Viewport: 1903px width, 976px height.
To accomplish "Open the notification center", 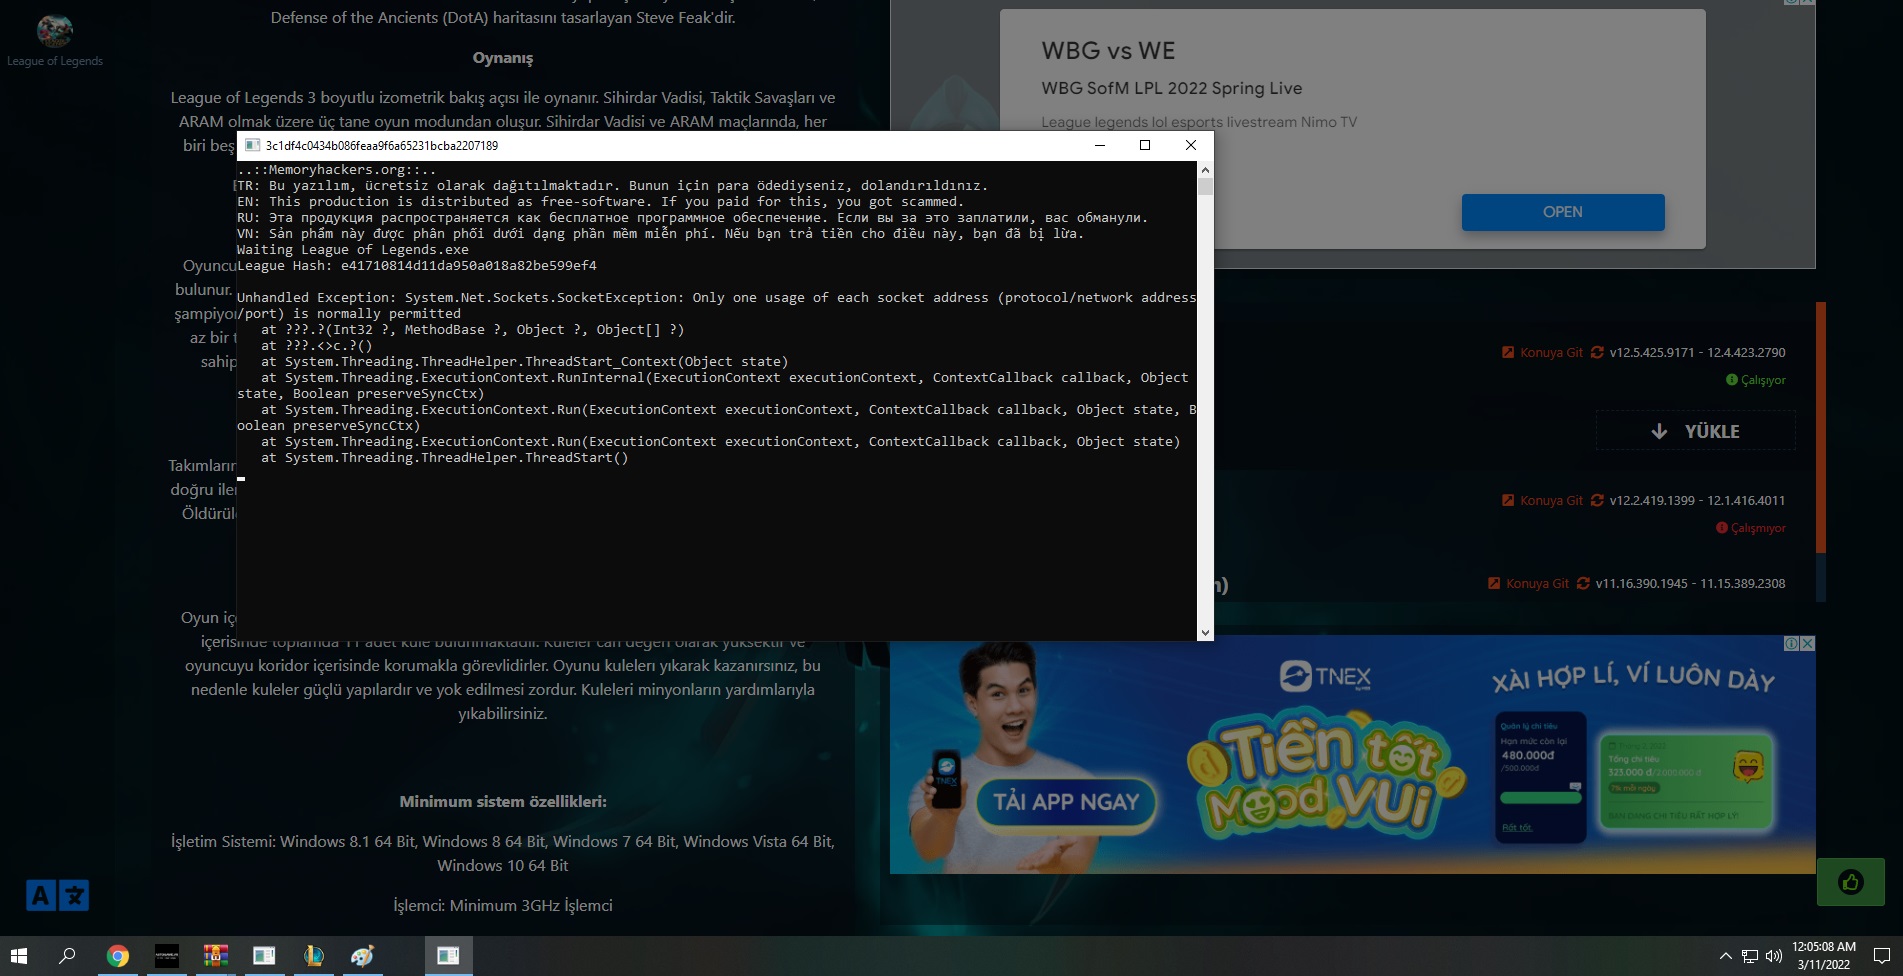I will tap(1881, 956).
